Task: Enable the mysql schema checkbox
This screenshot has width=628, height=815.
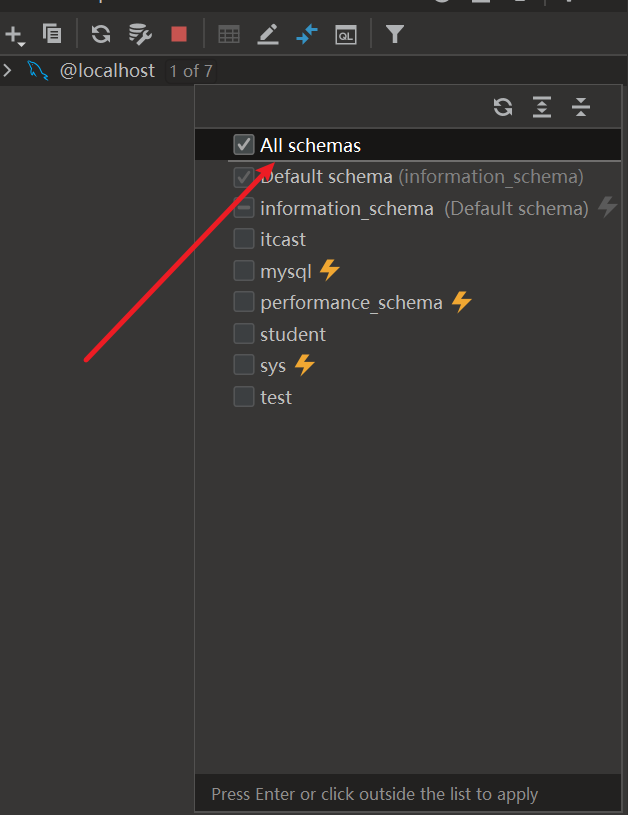Action: 244,271
